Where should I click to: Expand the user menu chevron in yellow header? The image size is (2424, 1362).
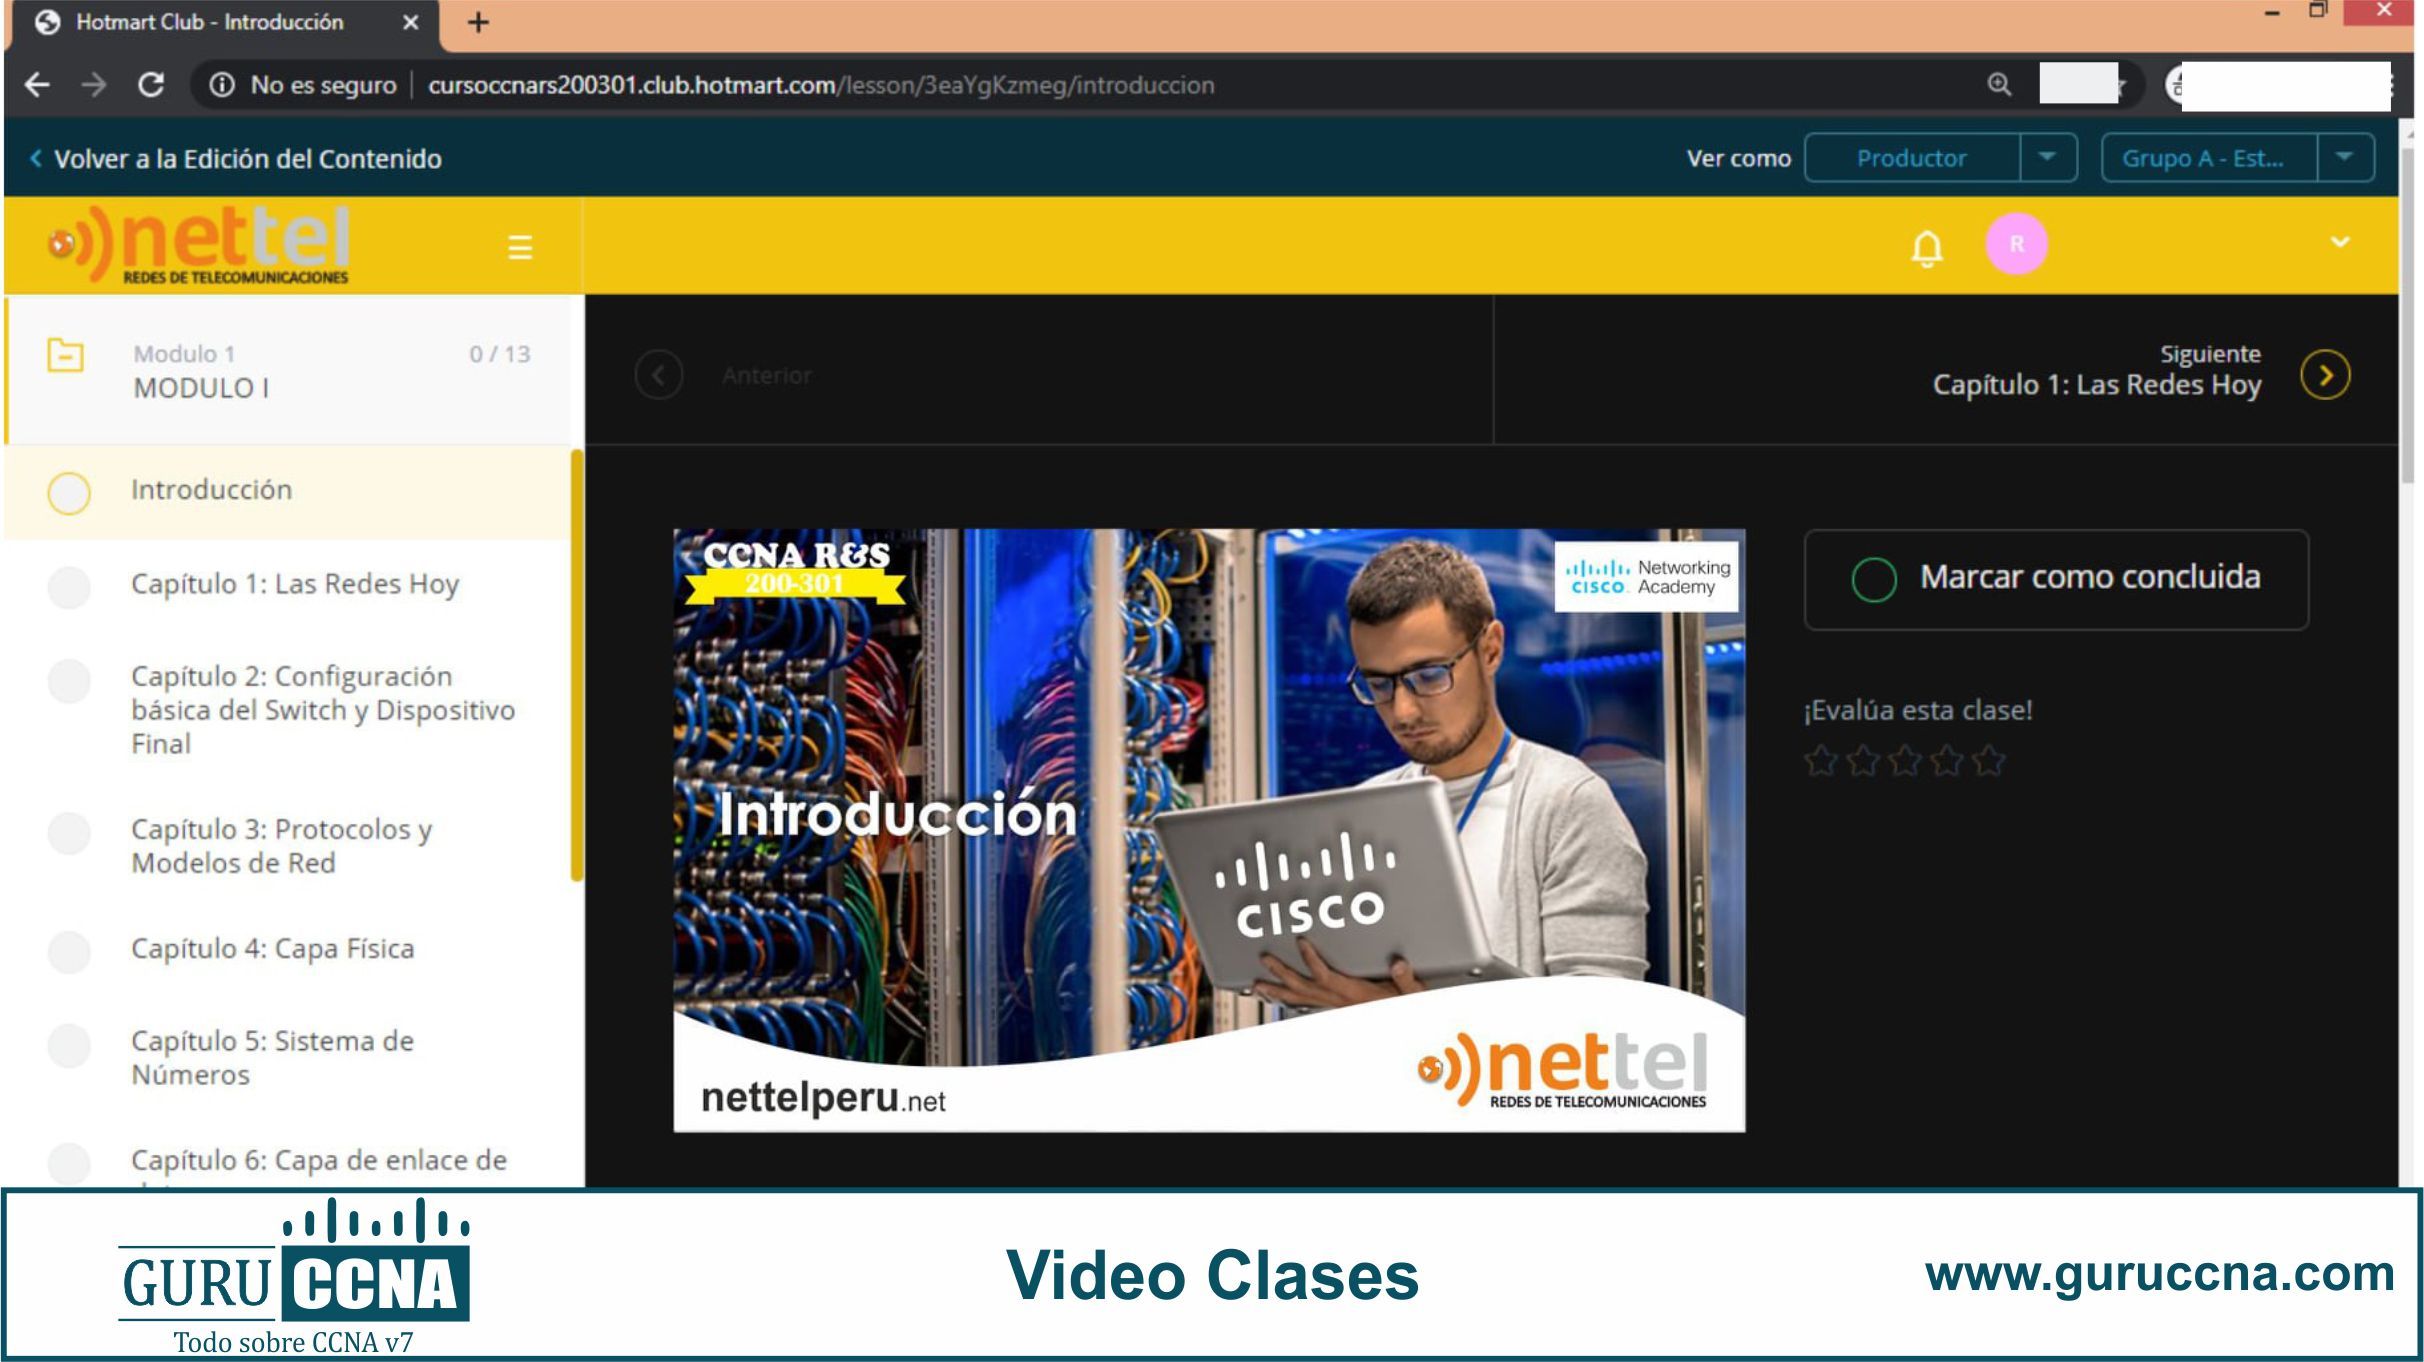point(2340,242)
